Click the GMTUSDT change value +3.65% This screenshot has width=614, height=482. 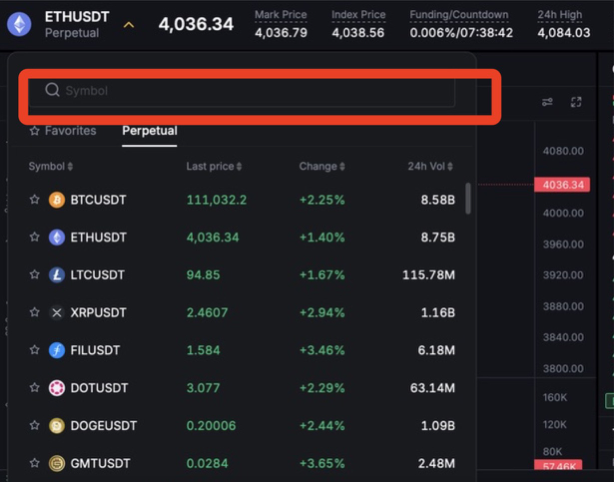322,463
